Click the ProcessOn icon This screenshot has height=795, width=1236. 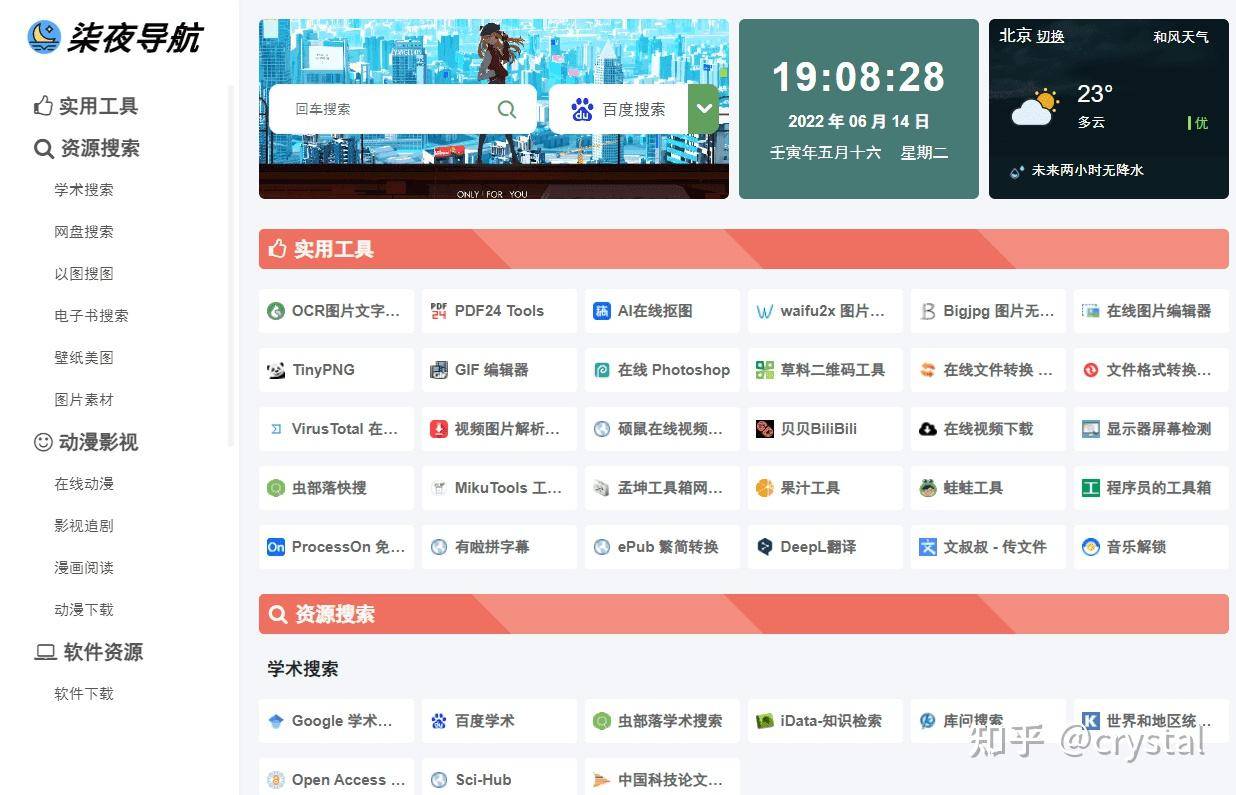coord(276,547)
